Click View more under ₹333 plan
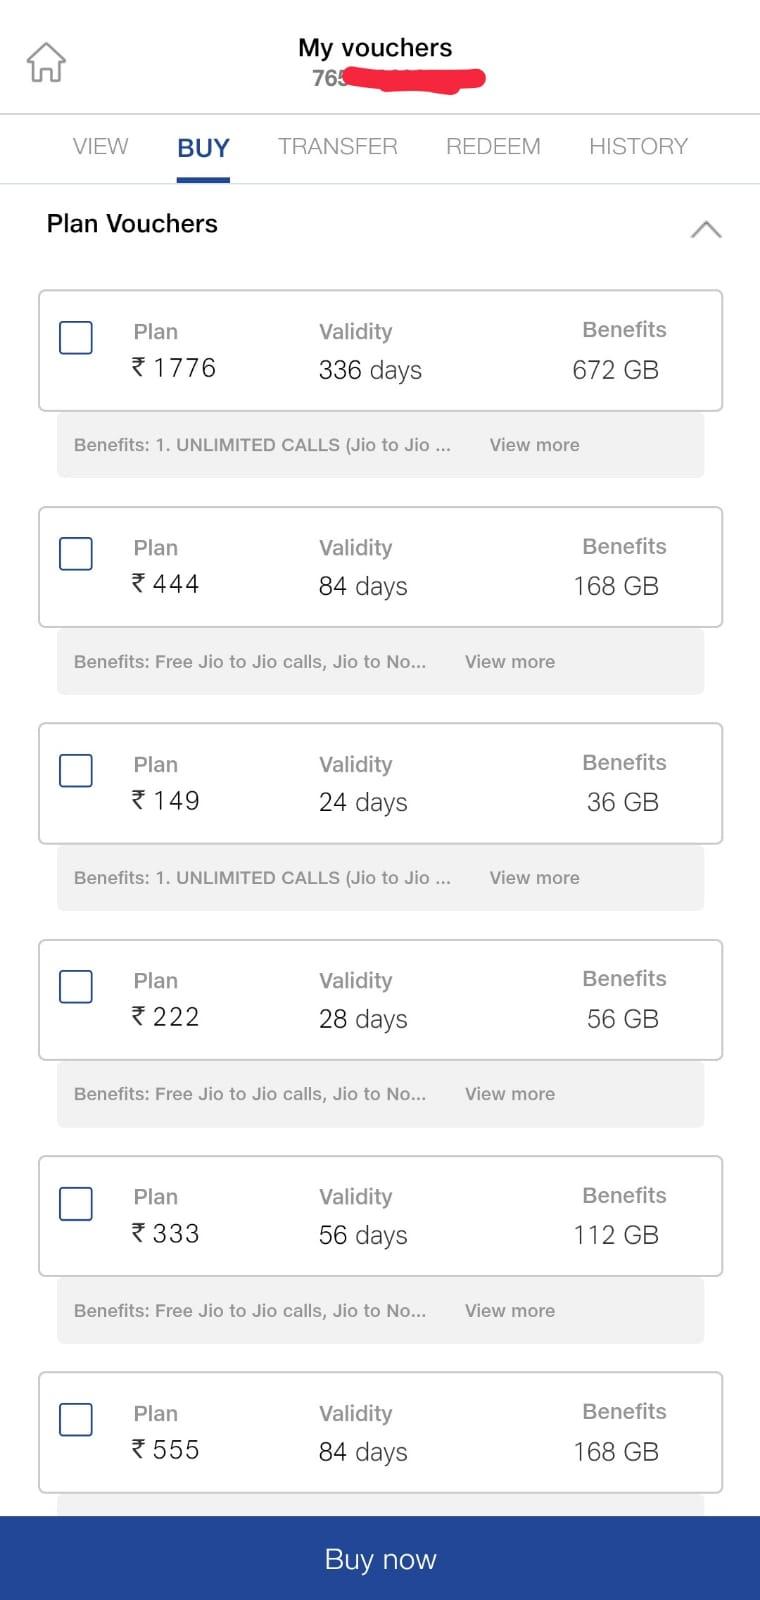The width and height of the screenshot is (760, 1600). [x=509, y=1311]
